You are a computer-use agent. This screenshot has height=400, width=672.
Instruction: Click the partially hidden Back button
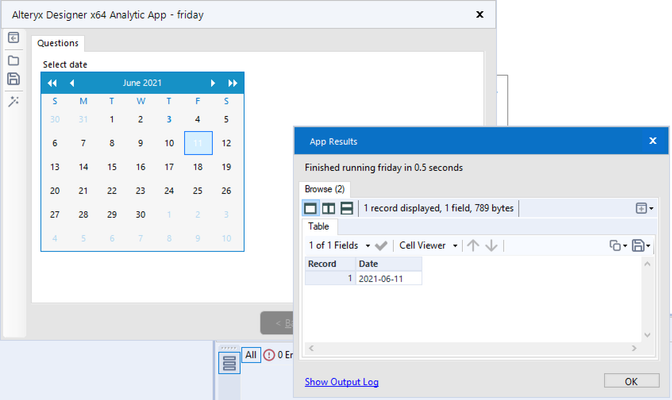277,323
